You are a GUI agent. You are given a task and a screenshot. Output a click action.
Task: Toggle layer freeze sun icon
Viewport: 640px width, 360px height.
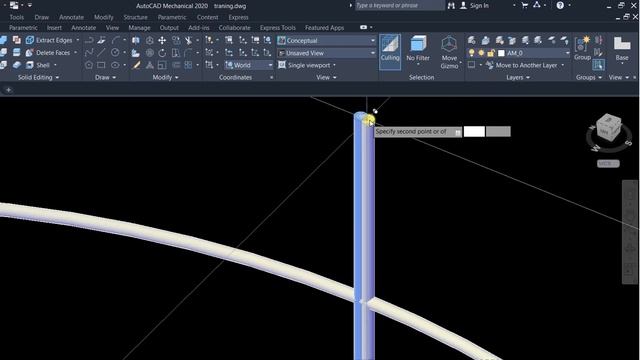(481, 53)
